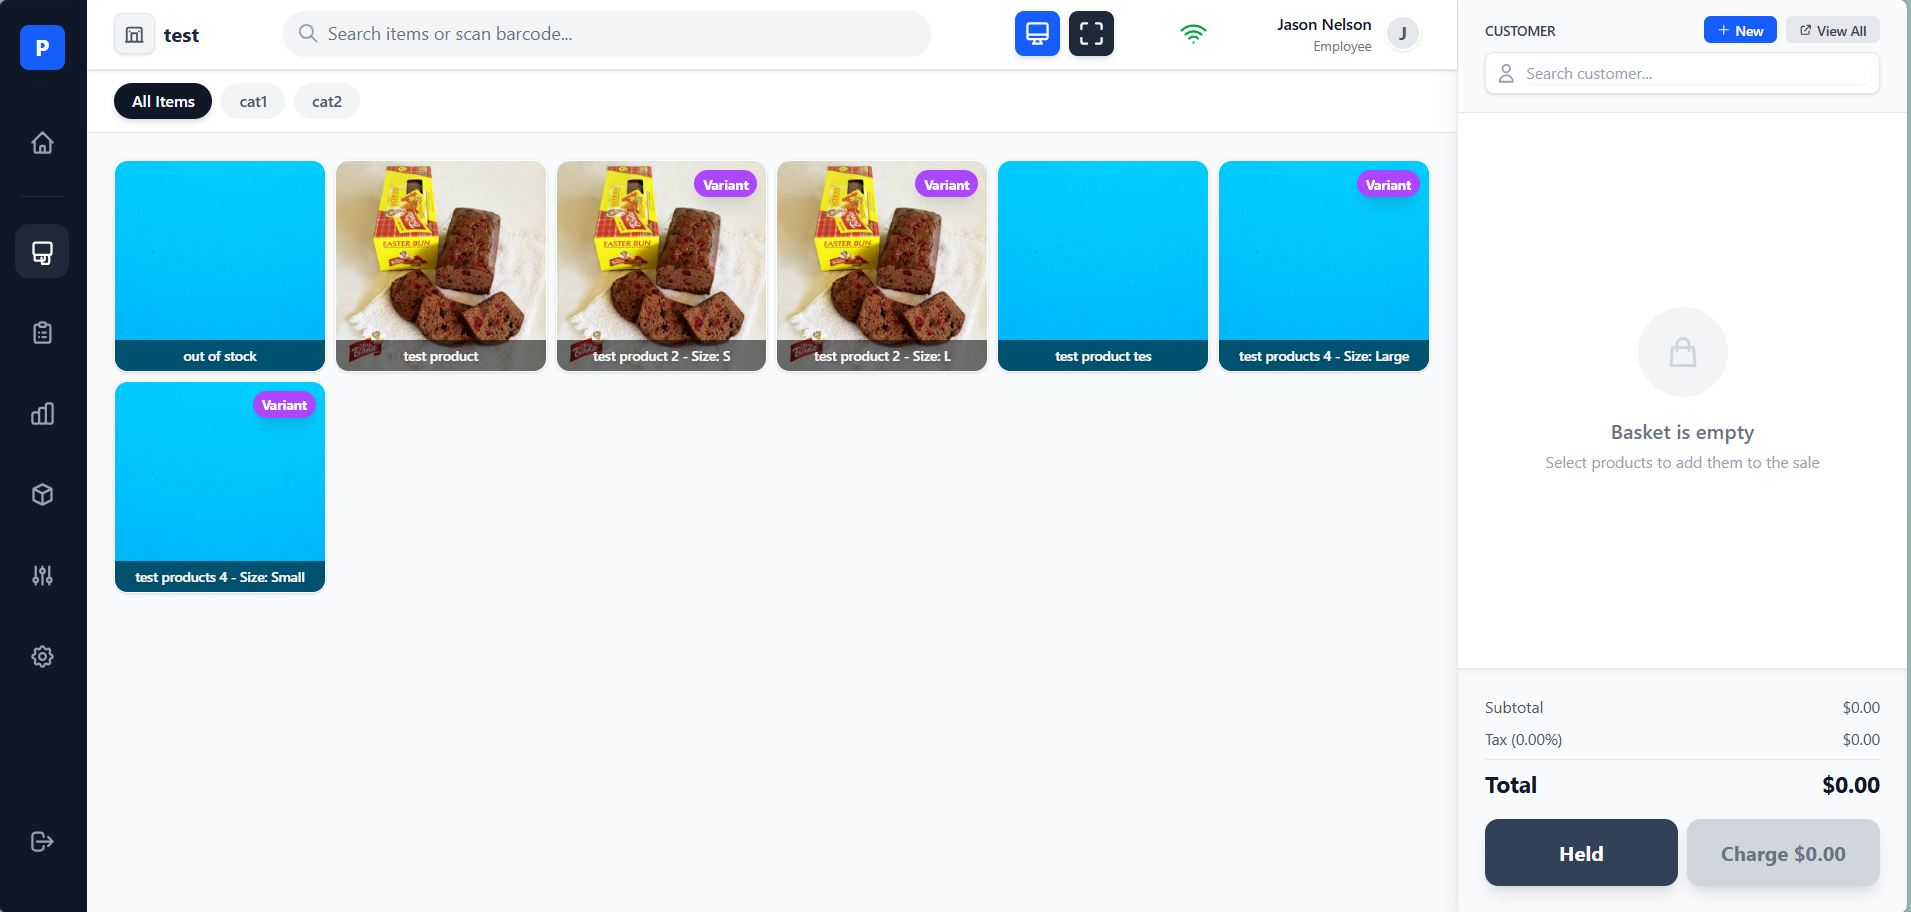1911x912 pixels.
Task: Select the All Items category tab
Action: point(163,102)
